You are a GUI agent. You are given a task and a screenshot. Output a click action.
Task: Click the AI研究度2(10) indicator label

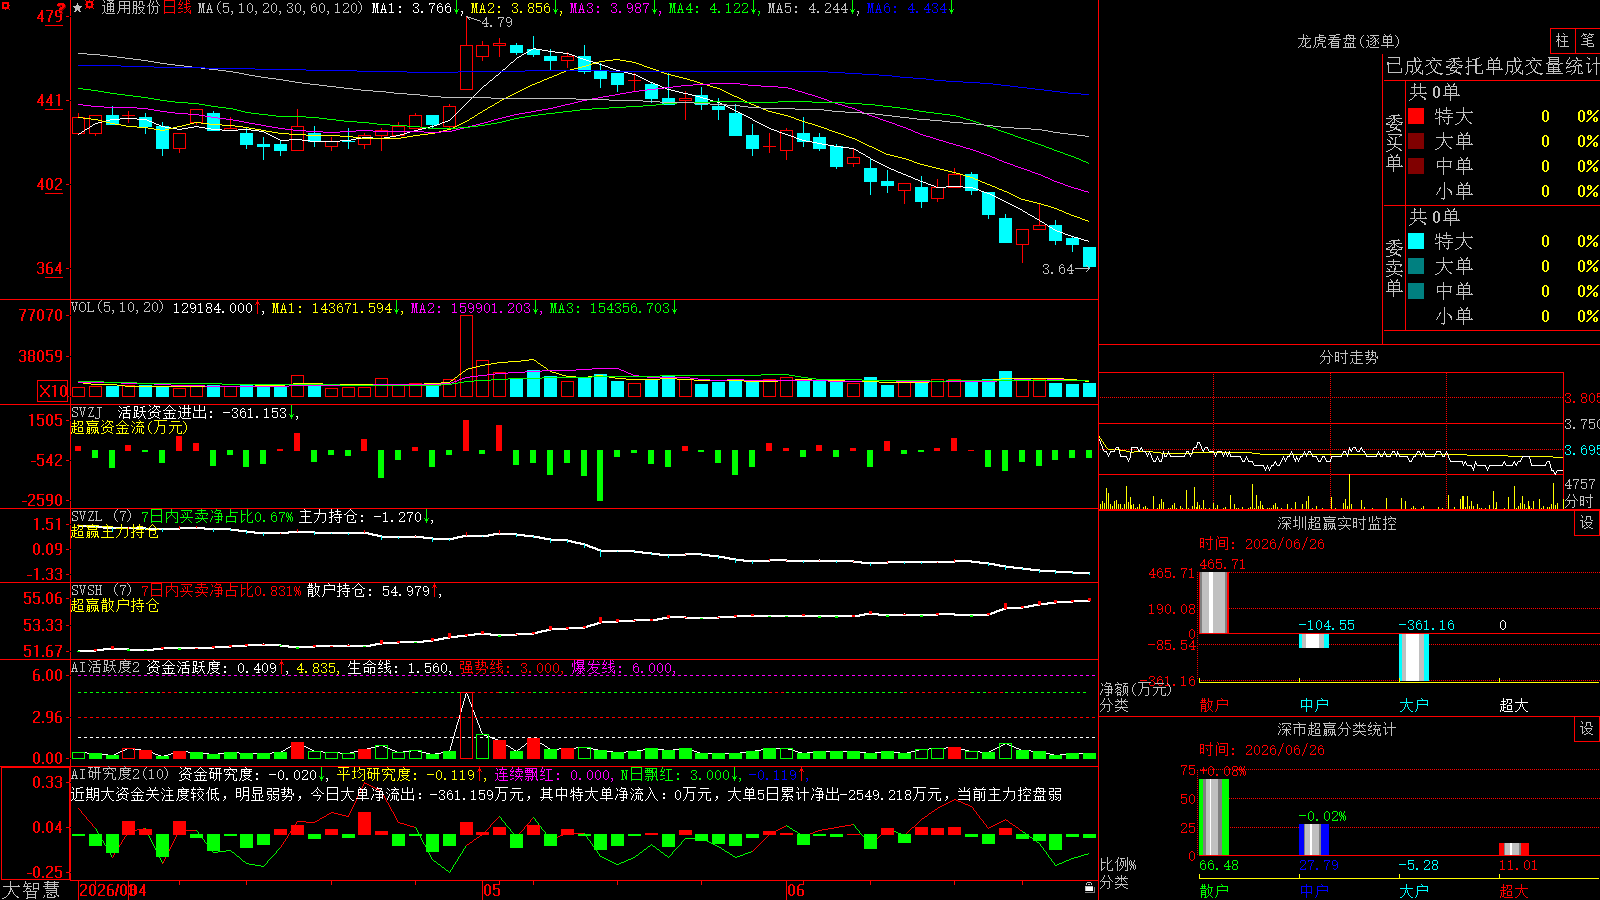point(120,774)
